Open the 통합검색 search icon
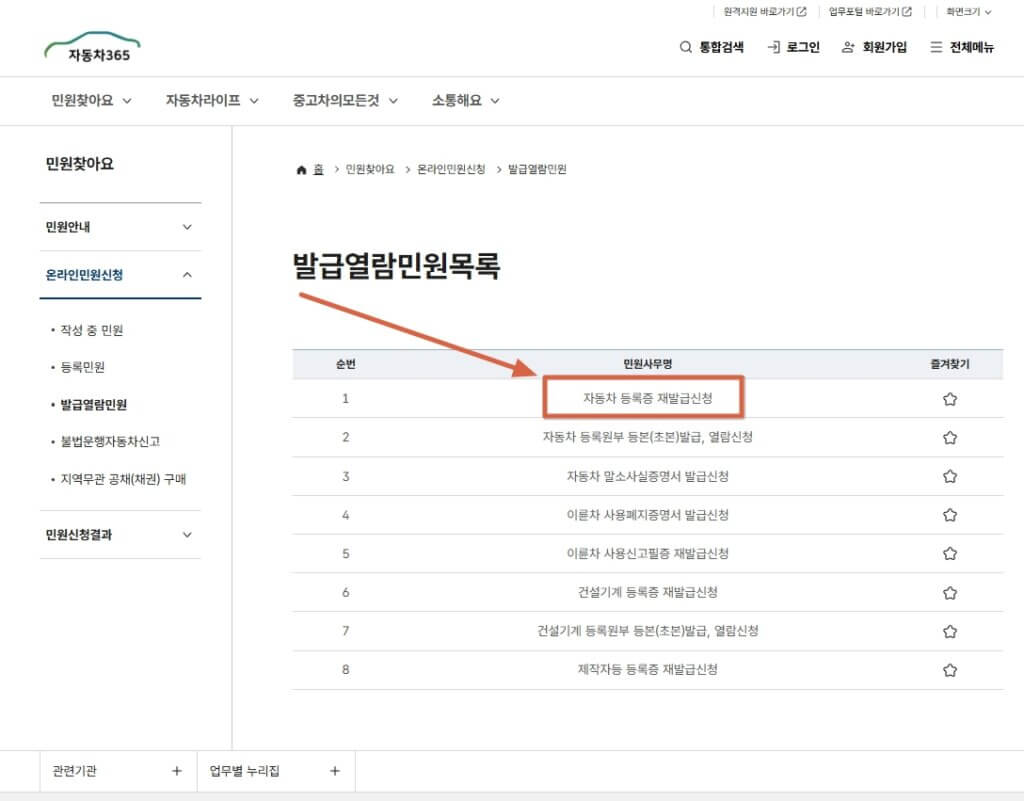 [686, 46]
